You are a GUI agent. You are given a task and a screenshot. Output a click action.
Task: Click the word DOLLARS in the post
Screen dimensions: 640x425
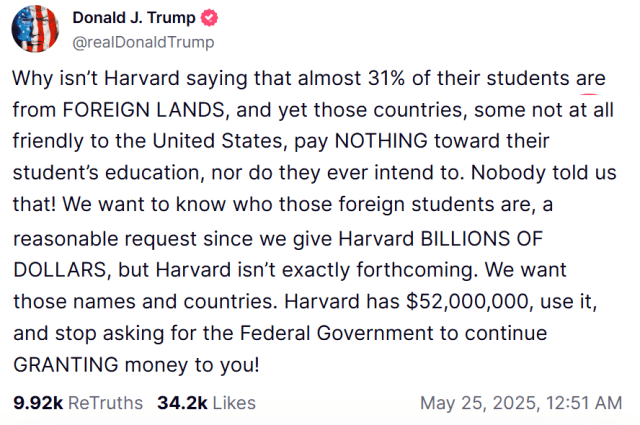[60, 270]
